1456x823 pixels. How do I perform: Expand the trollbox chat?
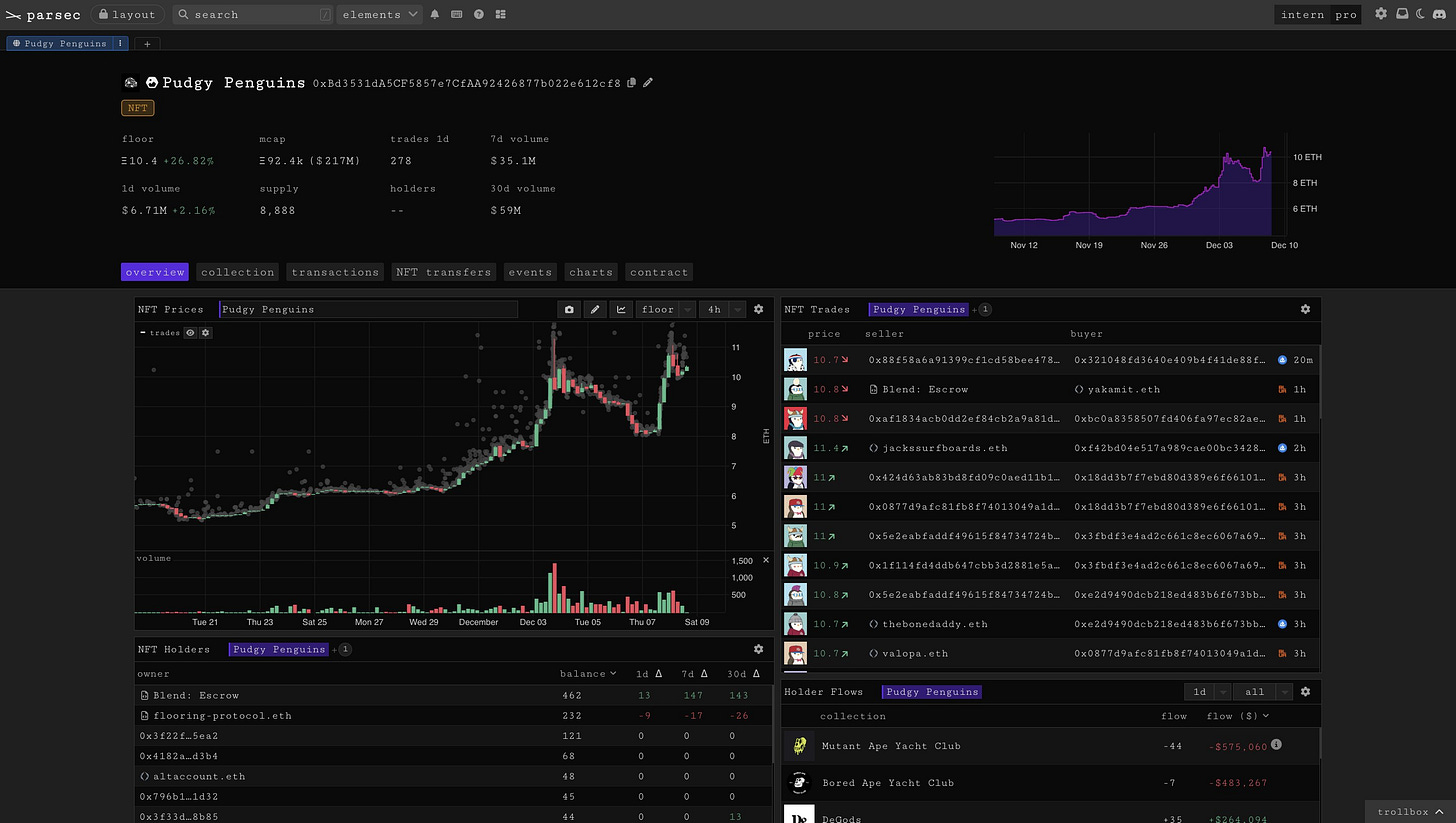(x=1410, y=812)
